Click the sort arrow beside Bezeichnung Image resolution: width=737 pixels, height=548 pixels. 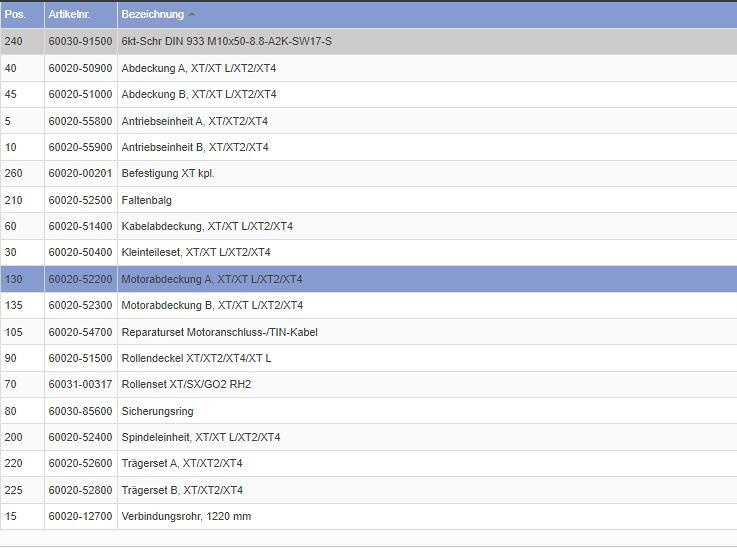pos(192,15)
